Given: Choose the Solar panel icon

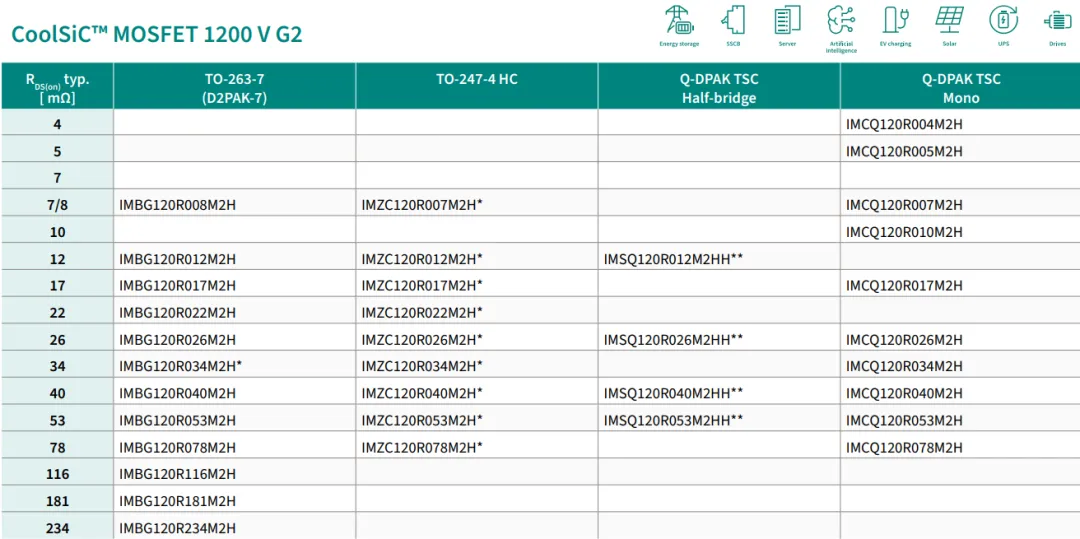Looking at the screenshot, I should click(949, 19).
